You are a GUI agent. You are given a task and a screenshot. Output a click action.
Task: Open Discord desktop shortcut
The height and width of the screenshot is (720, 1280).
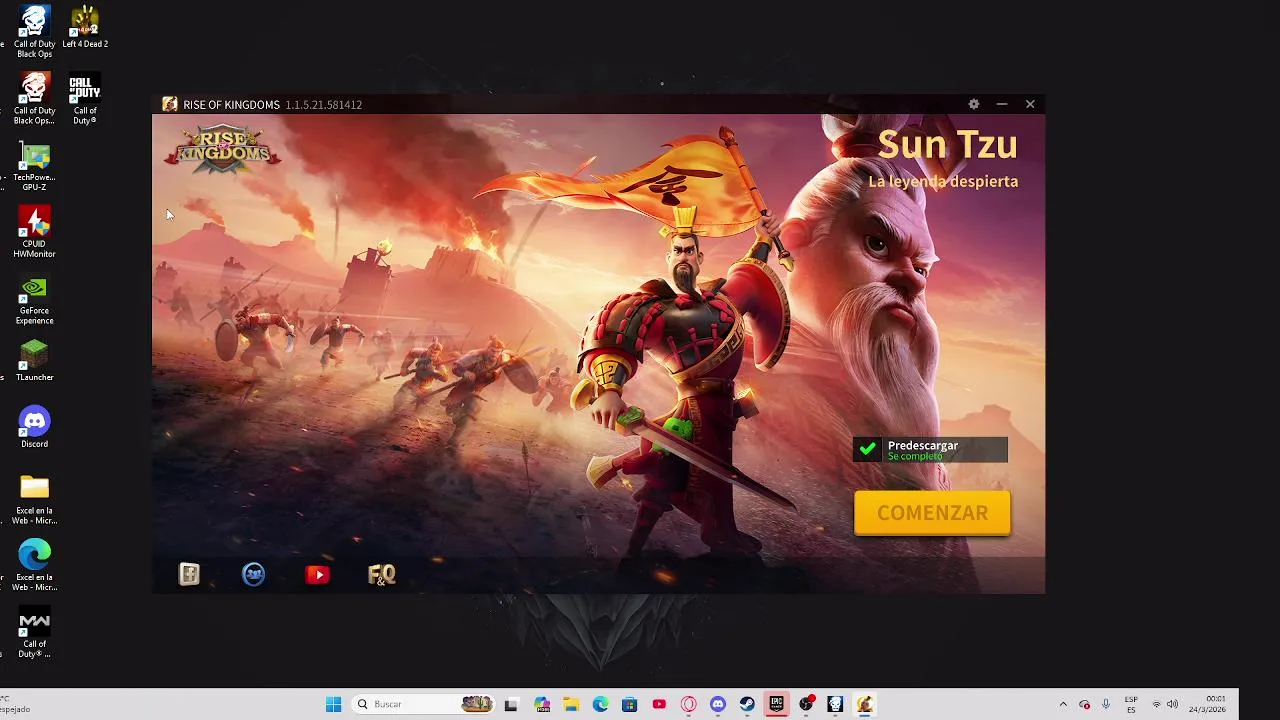point(34,427)
